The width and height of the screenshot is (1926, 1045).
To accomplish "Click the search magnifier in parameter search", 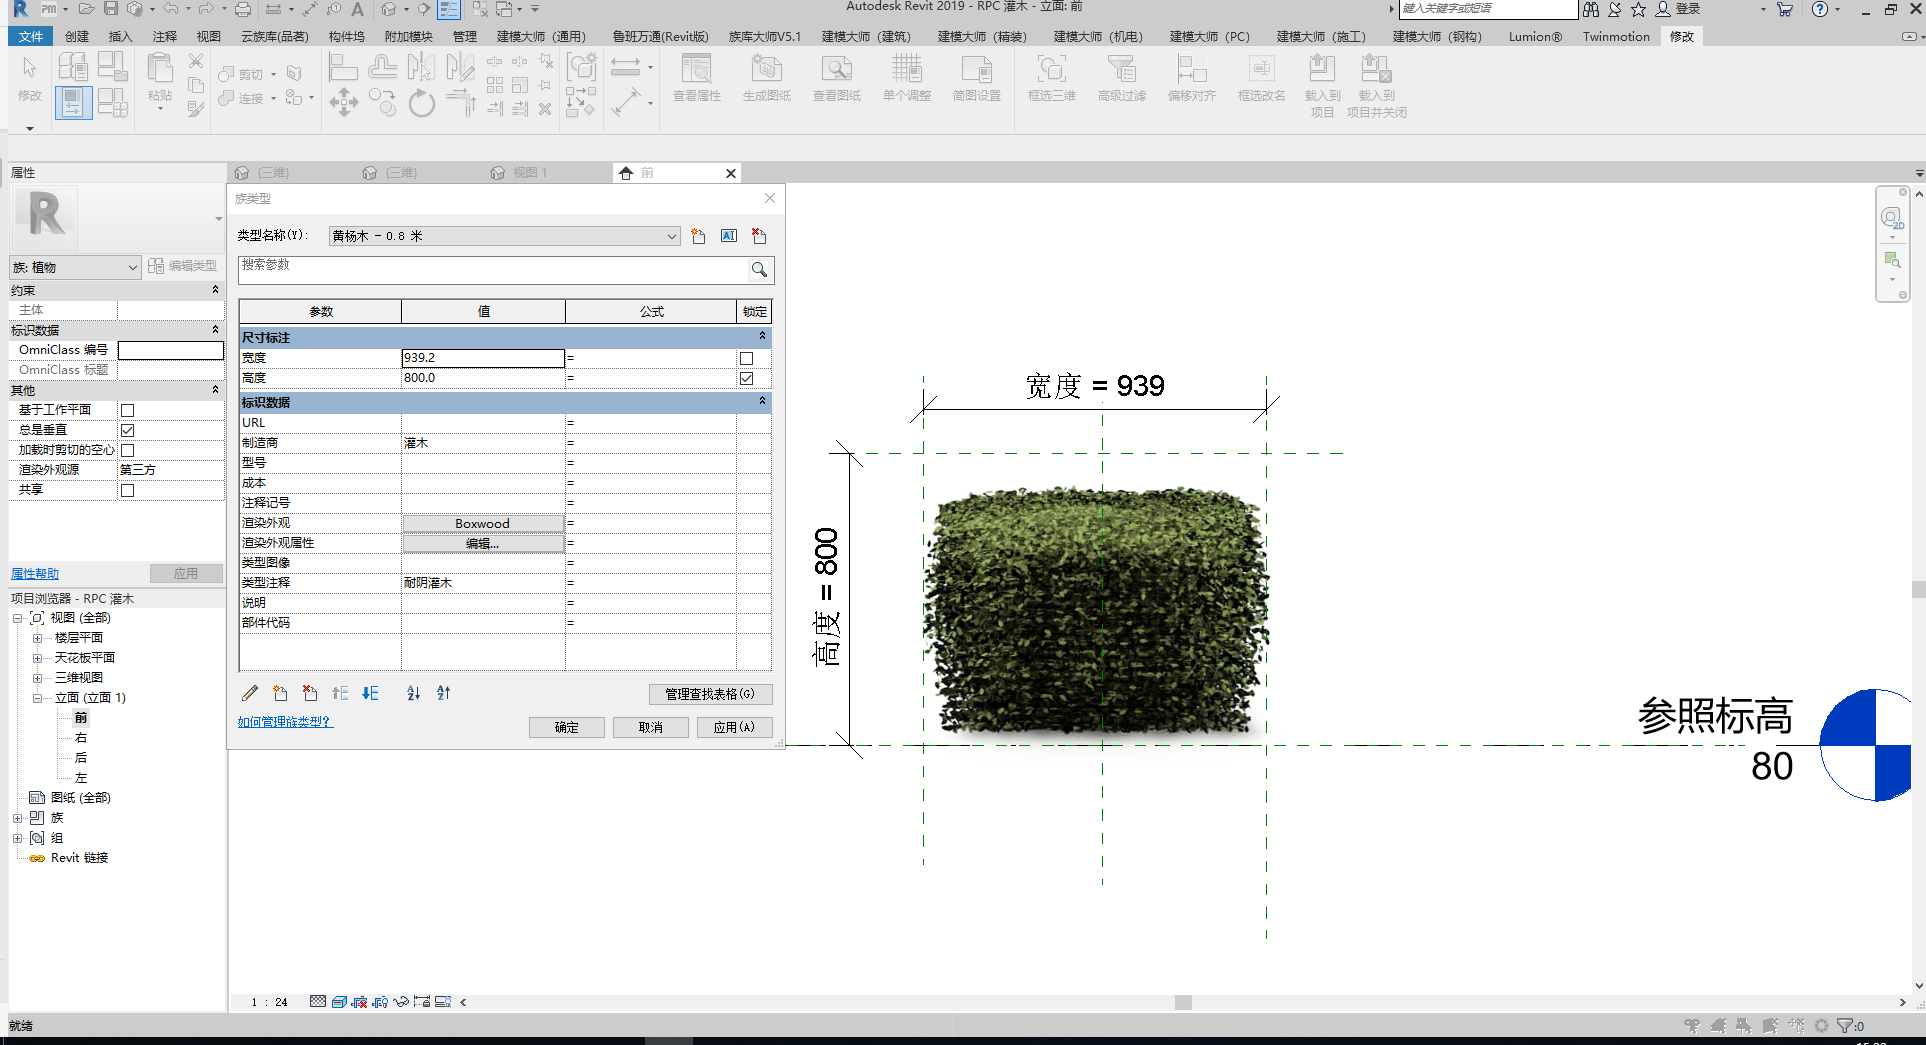I will pos(759,269).
